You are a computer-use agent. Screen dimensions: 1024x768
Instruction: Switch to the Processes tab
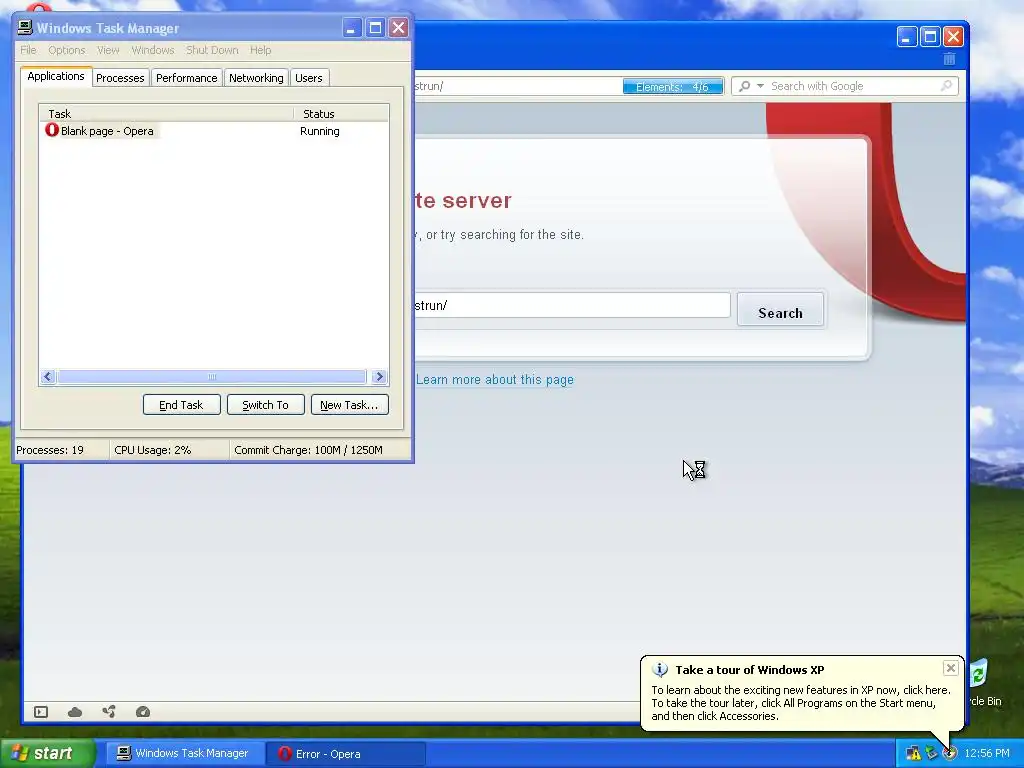tap(120, 78)
